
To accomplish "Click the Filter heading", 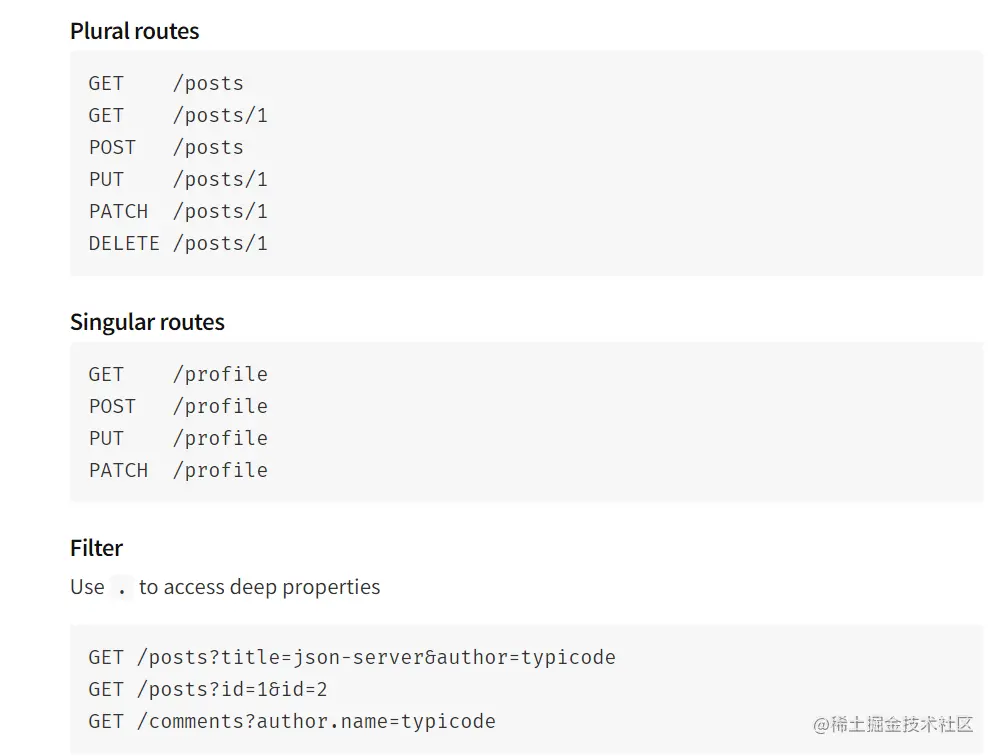I will pos(96,548).
